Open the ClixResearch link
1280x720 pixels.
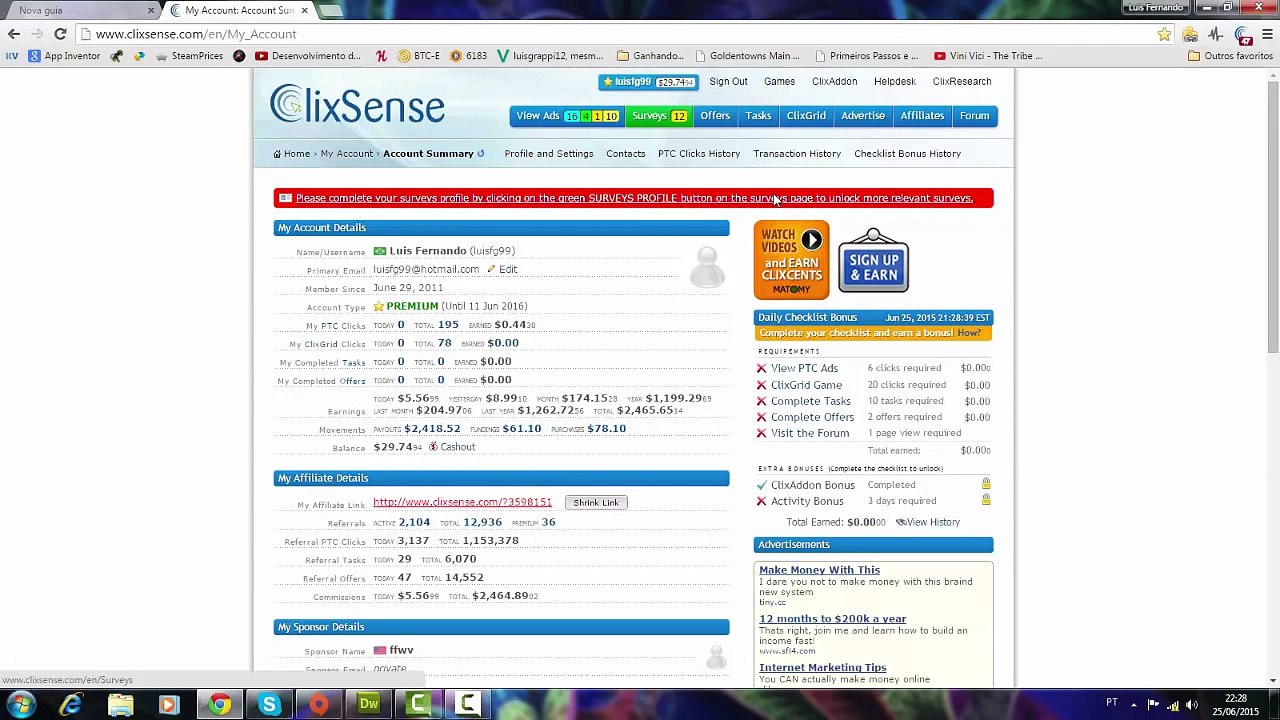[962, 82]
